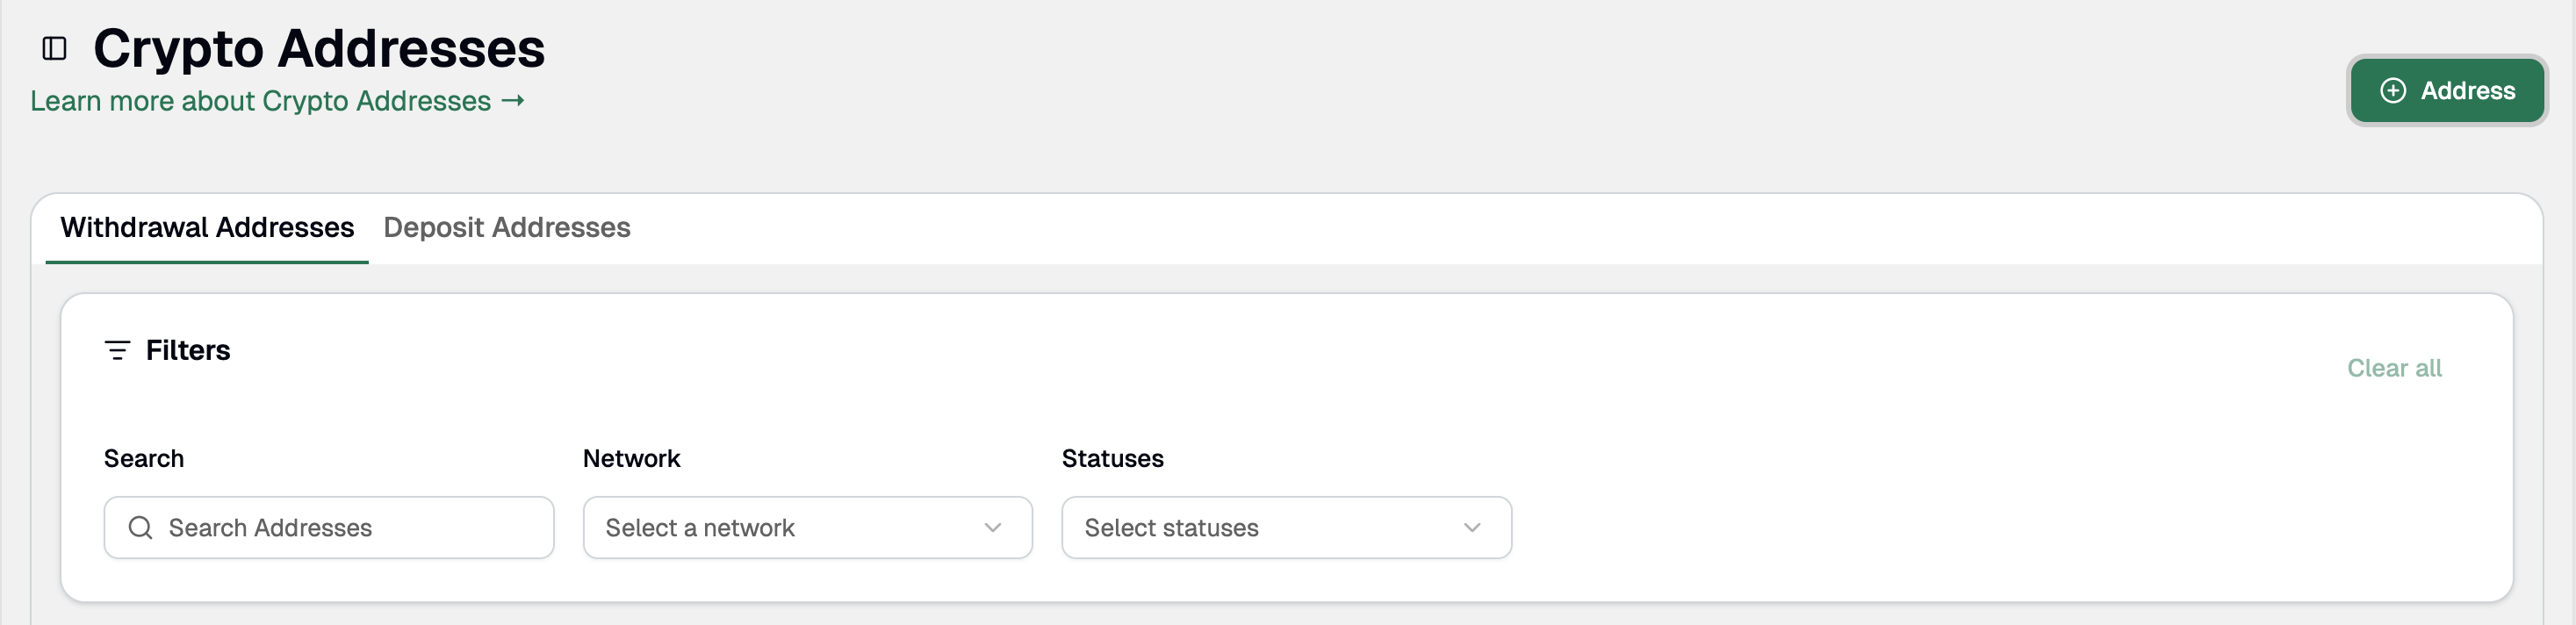
Task: Click the arrow icon after Learn more link
Action: click(513, 101)
